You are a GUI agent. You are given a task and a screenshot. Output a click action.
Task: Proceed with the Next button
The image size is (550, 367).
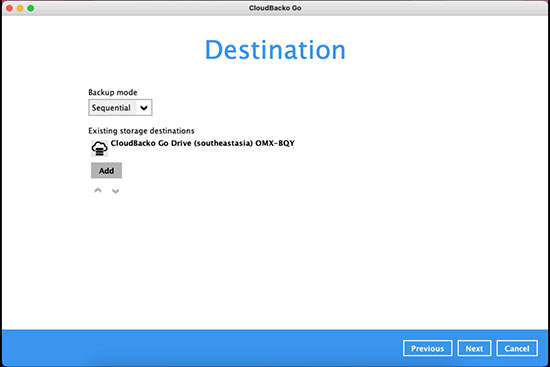[x=474, y=348]
